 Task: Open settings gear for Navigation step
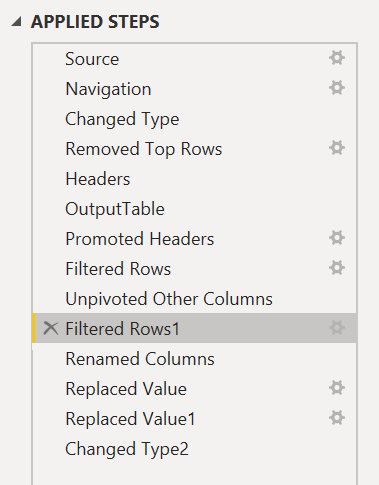337,88
